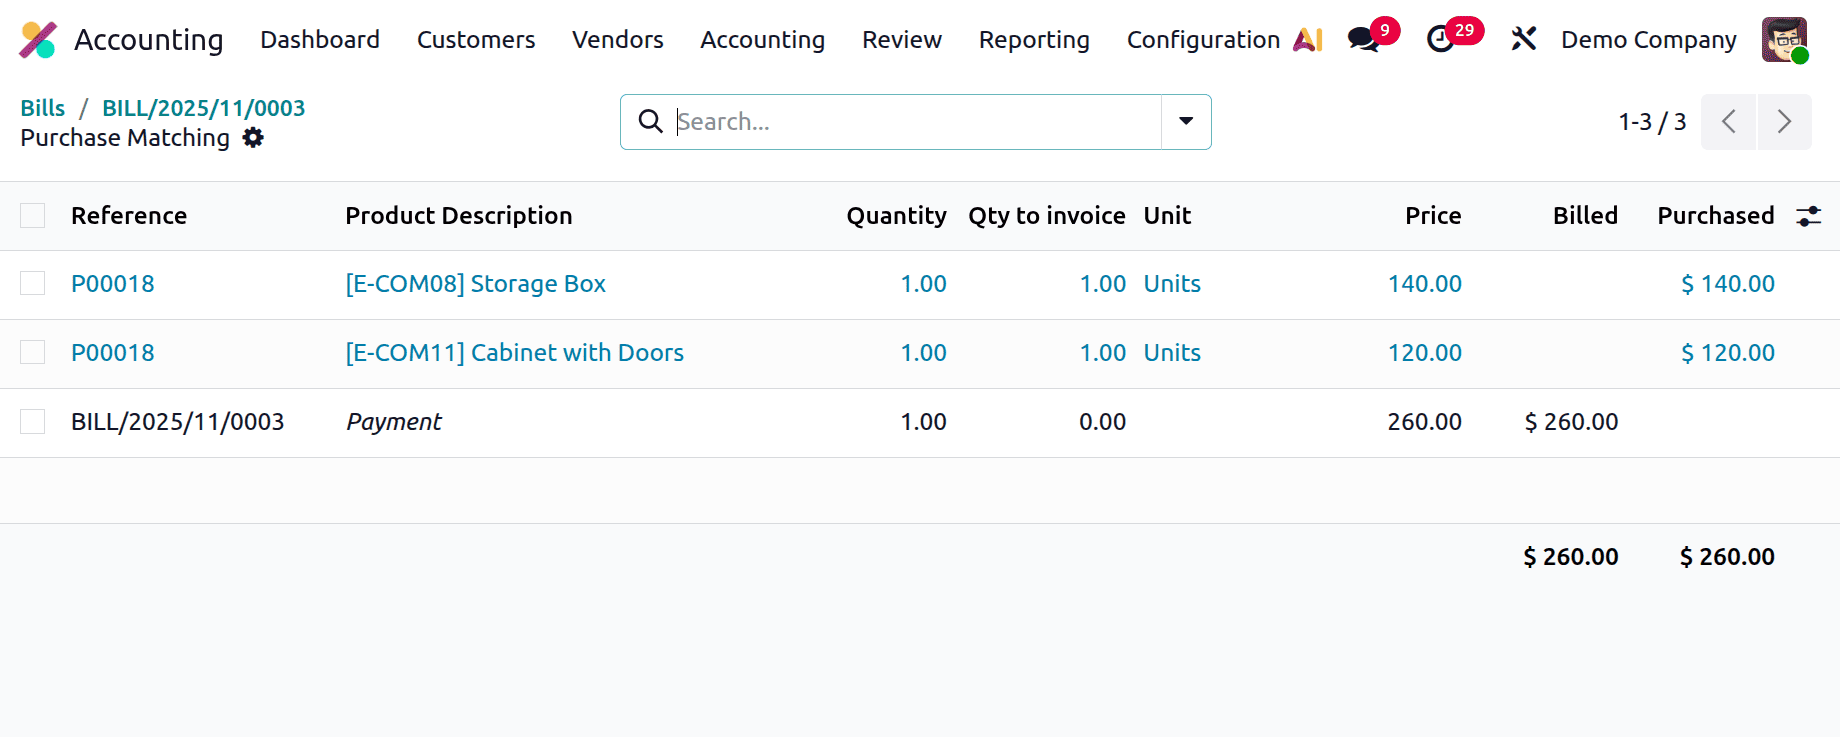Sort by the Purchased column header
Viewport: 1840px width, 737px height.
click(x=1716, y=216)
